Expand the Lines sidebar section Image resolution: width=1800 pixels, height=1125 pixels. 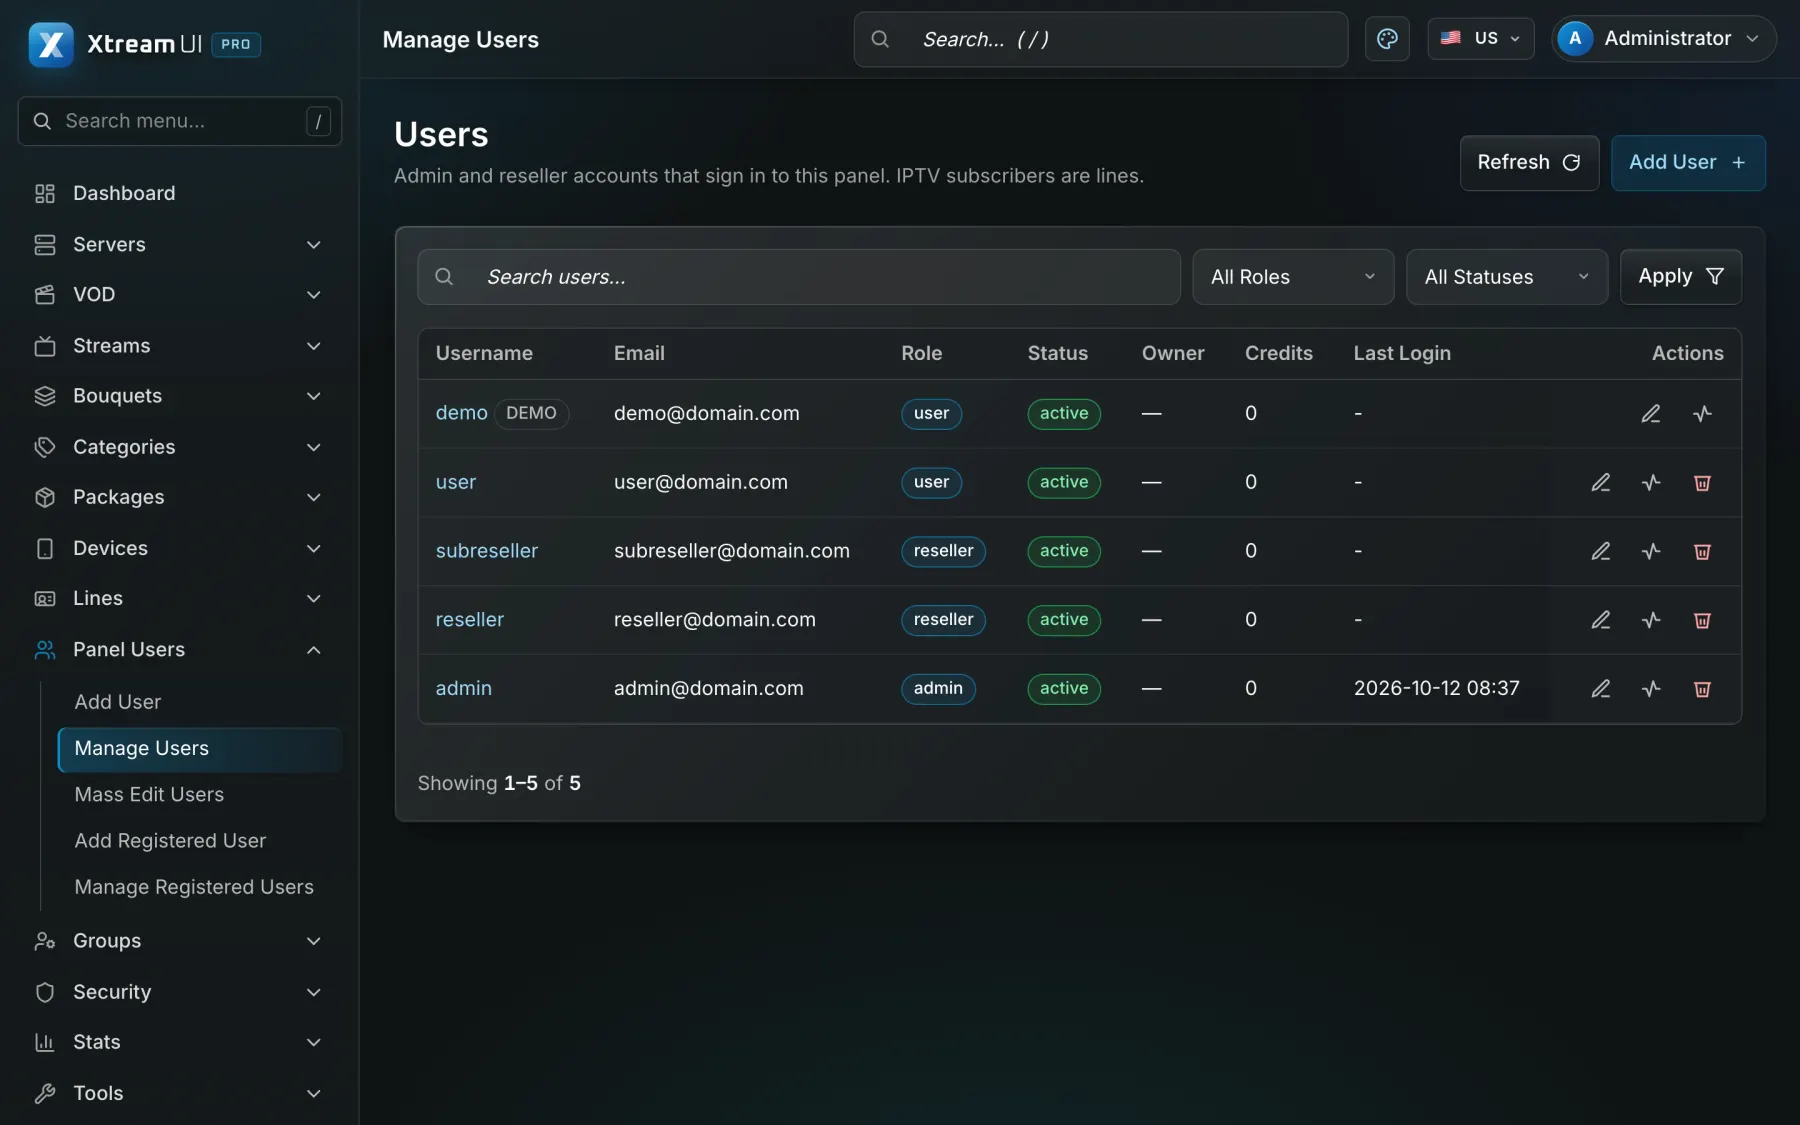[179, 599]
